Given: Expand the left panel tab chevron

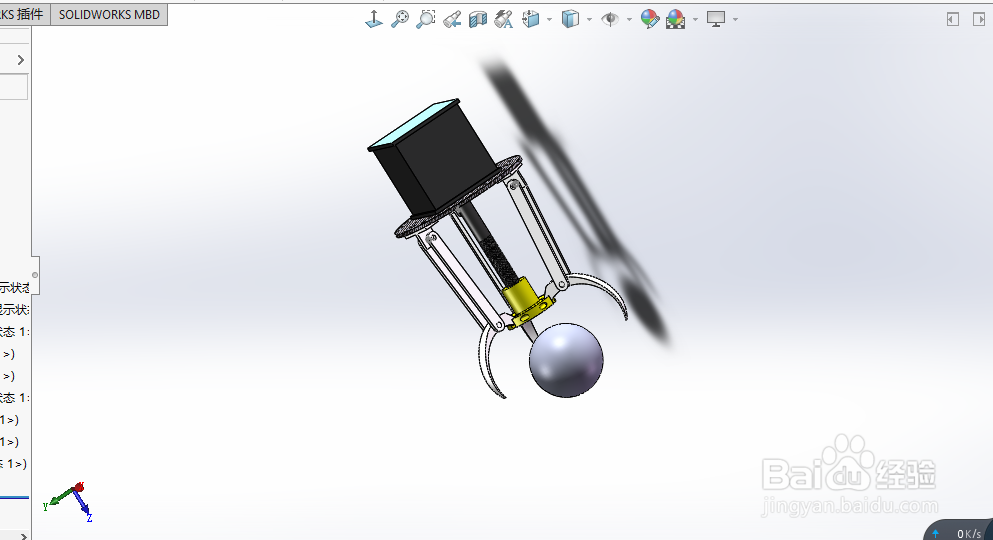Looking at the screenshot, I should click(x=21, y=60).
